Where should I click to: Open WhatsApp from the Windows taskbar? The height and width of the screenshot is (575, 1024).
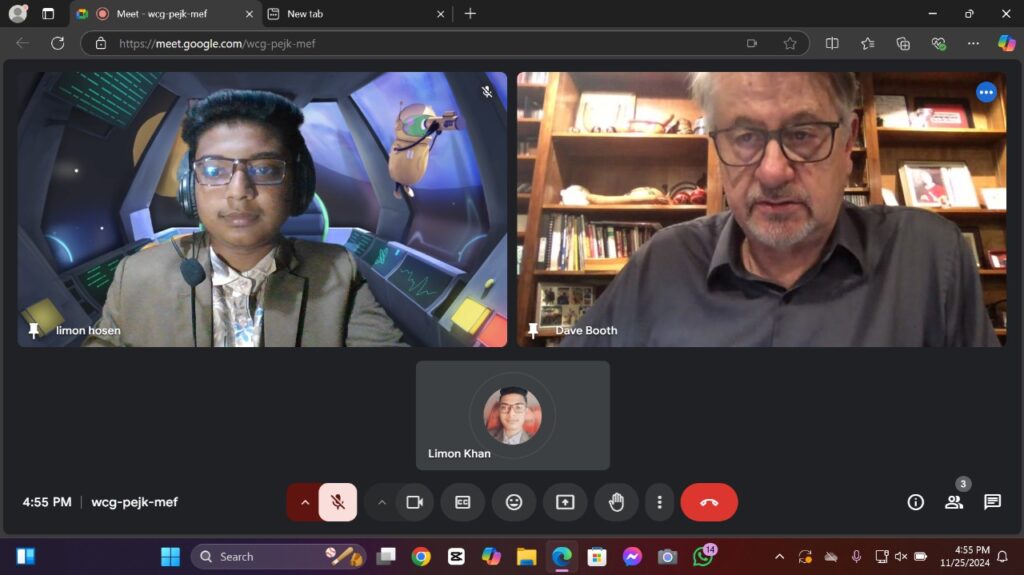[703, 556]
